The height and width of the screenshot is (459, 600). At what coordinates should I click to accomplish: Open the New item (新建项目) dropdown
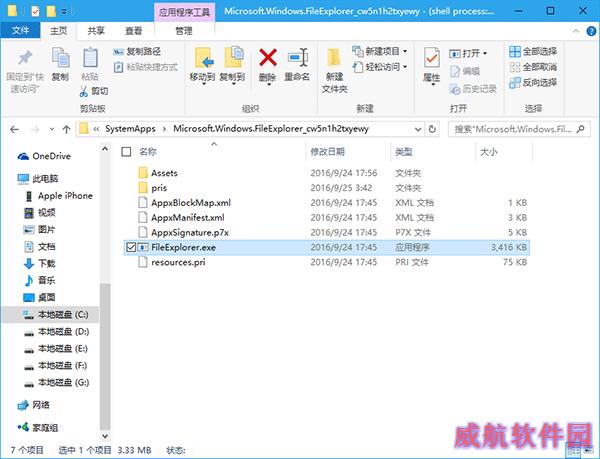(x=380, y=51)
